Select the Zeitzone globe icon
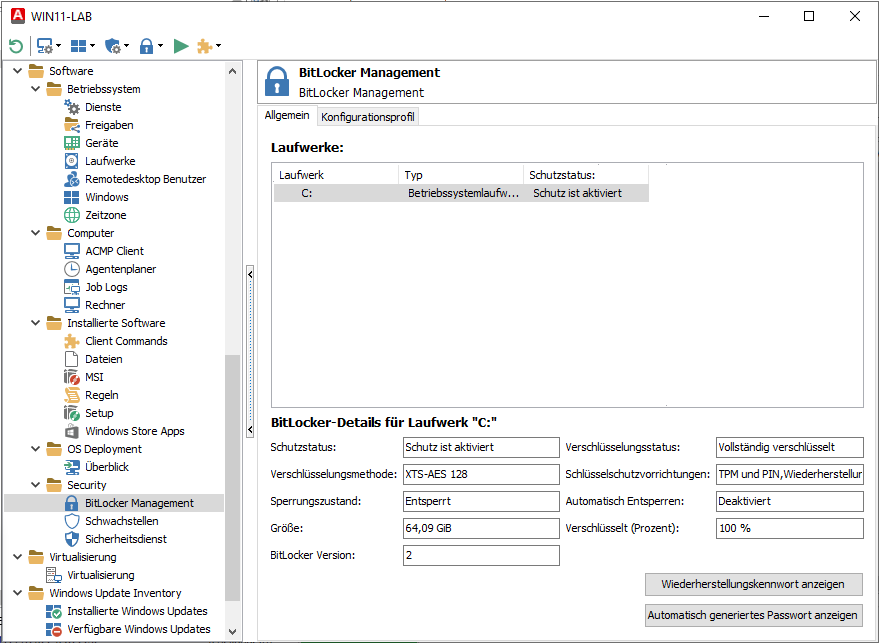Screen dimensions: 879x643 72,215
